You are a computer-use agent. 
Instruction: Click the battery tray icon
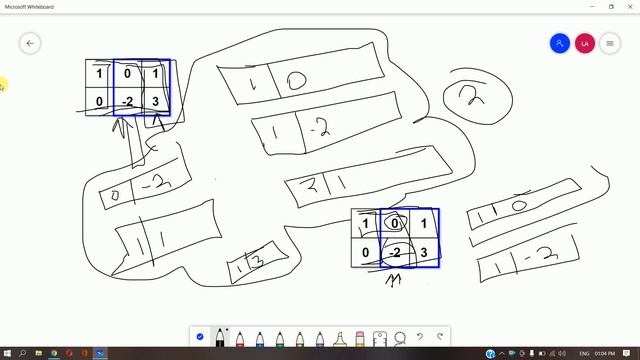[542, 353]
